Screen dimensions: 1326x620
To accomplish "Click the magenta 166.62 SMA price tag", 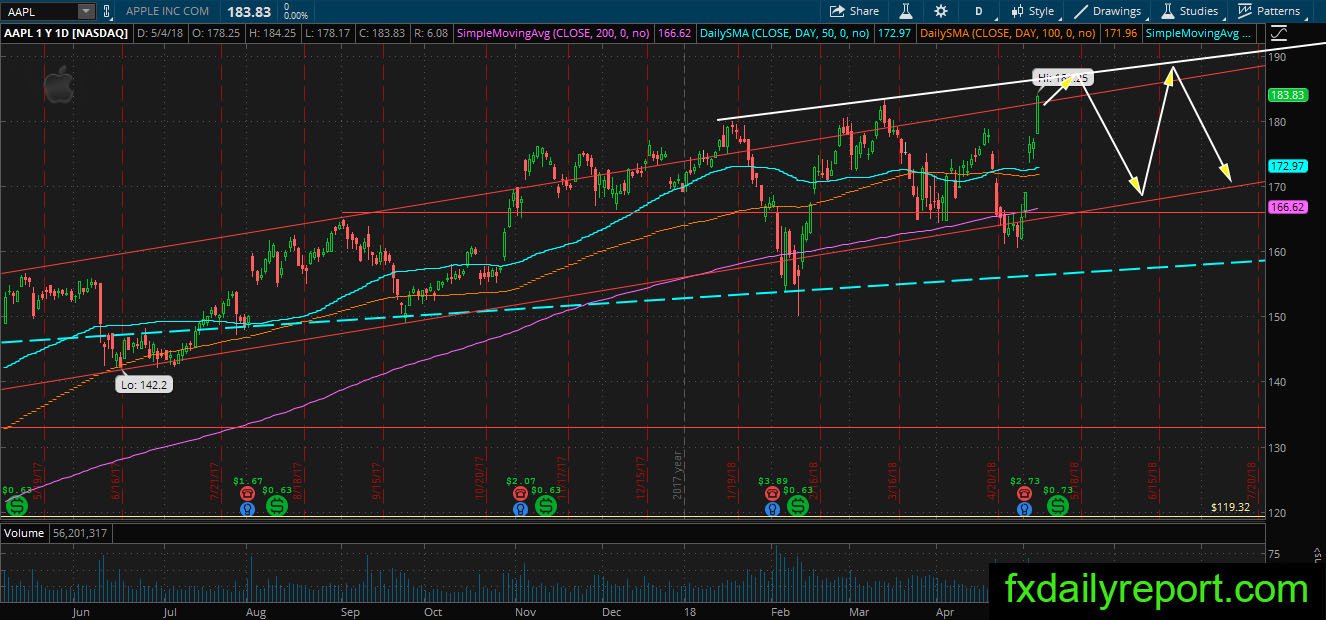I will [1288, 207].
